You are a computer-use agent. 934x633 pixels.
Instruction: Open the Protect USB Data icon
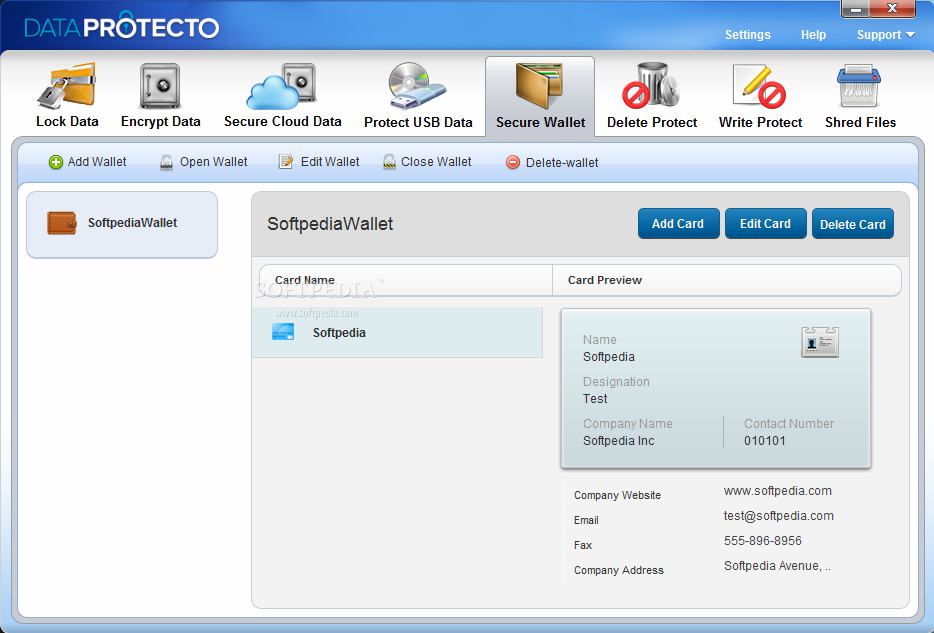point(417,86)
